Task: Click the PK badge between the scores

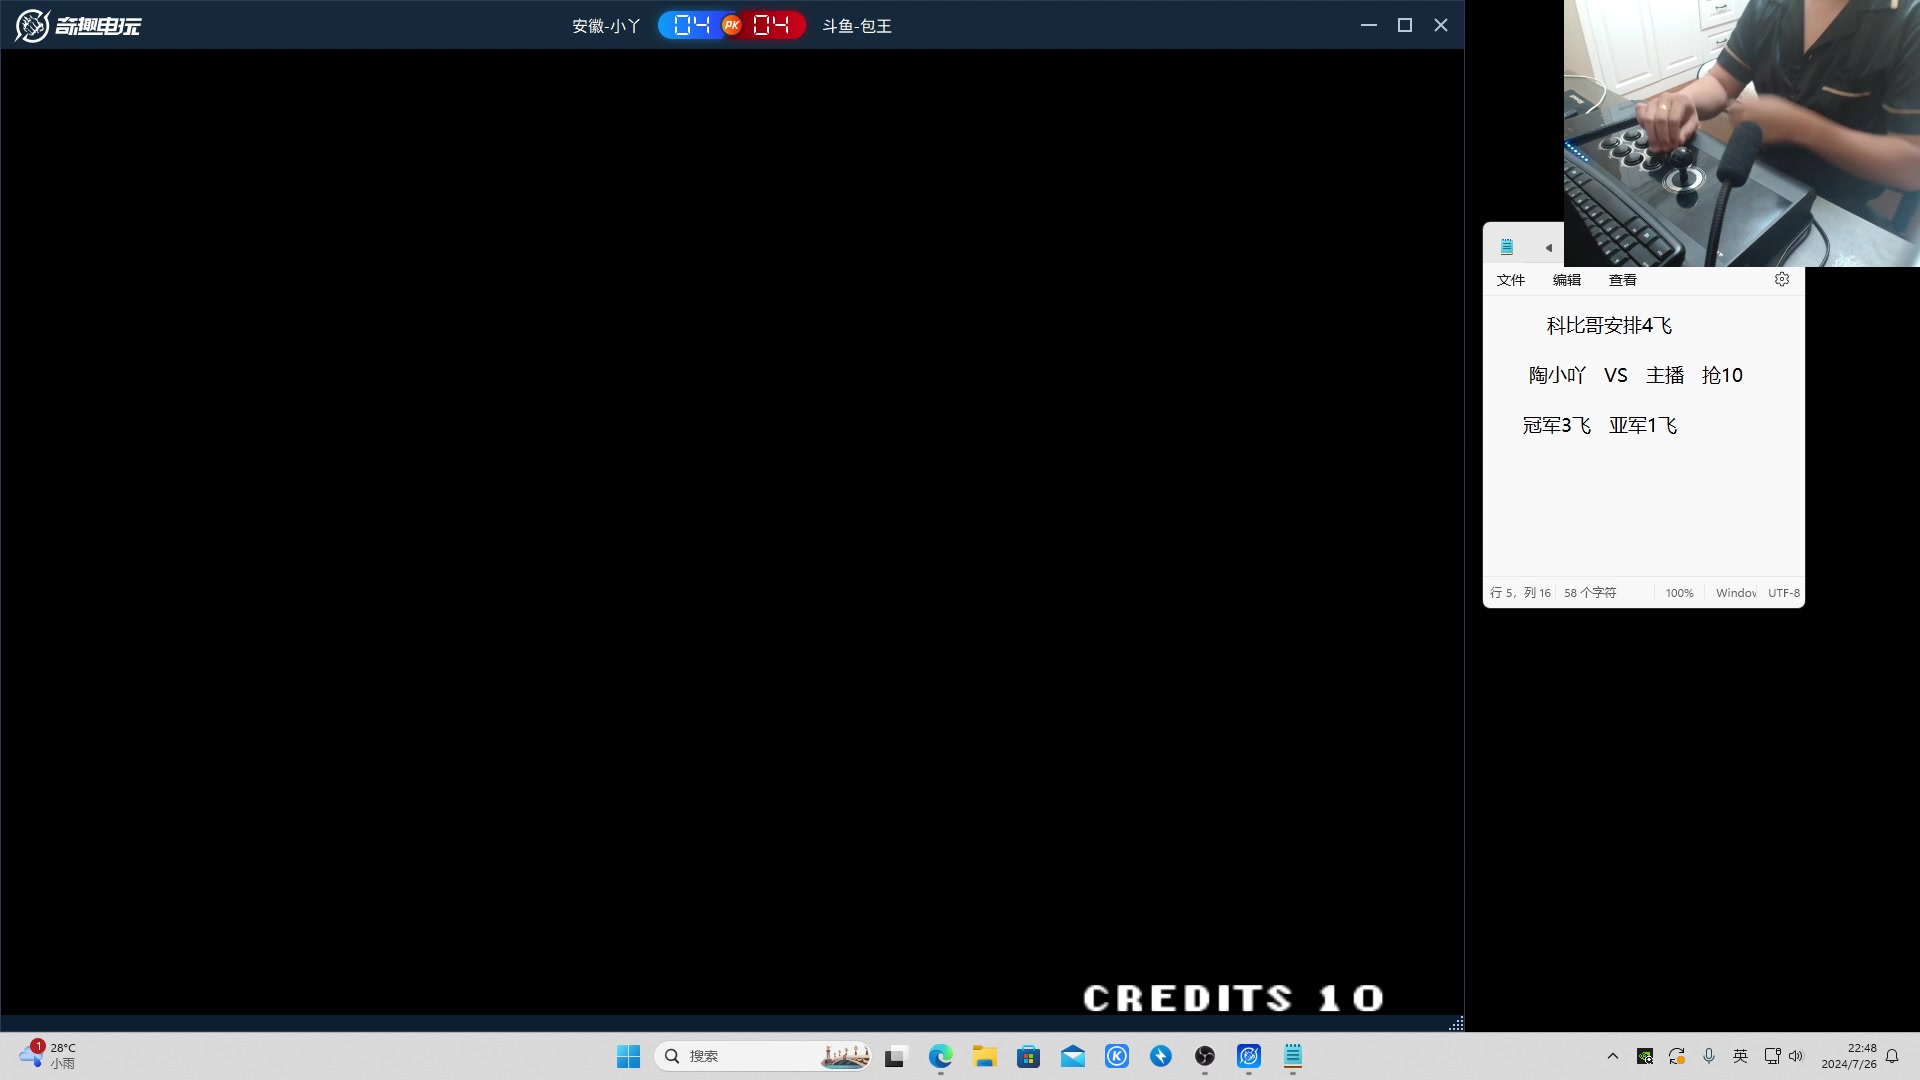Action: tap(732, 25)
